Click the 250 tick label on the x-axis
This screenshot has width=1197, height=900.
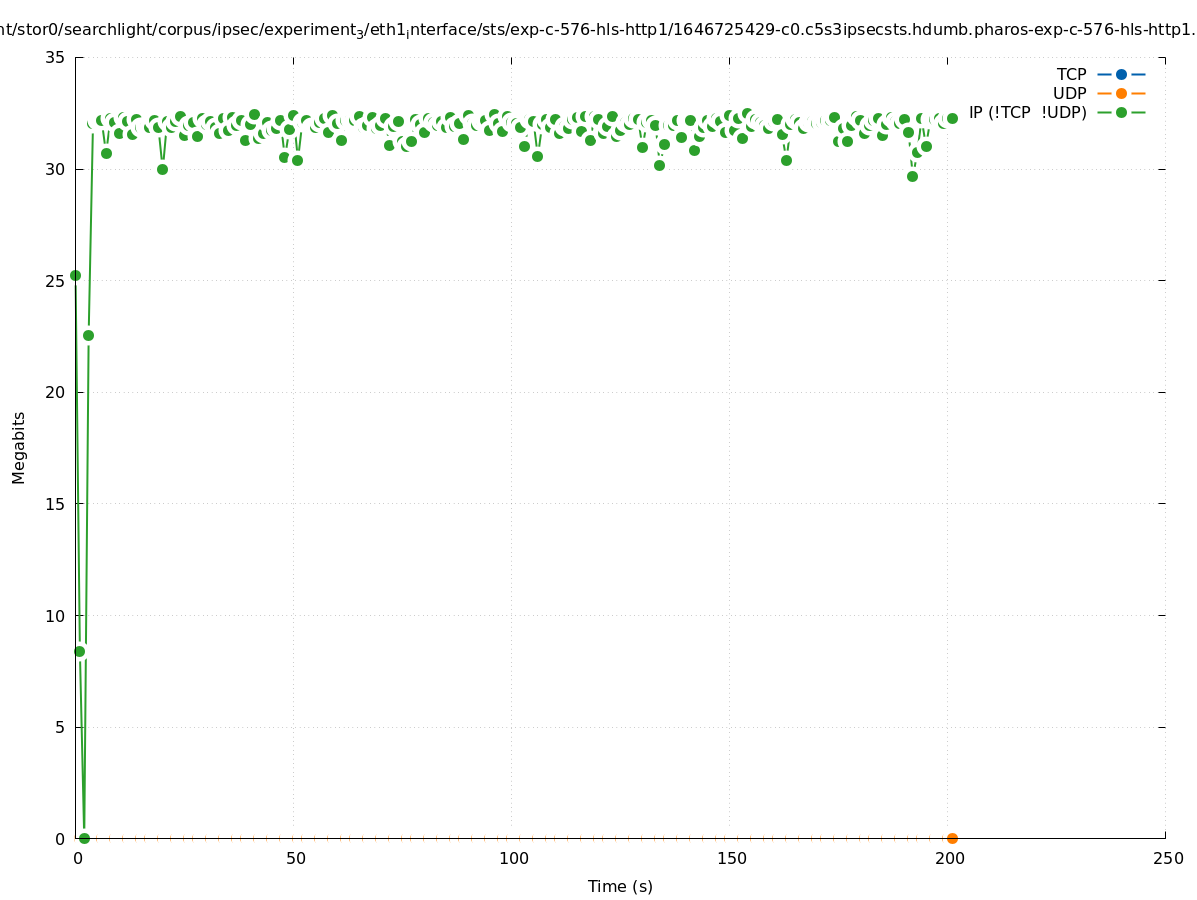1166,858
